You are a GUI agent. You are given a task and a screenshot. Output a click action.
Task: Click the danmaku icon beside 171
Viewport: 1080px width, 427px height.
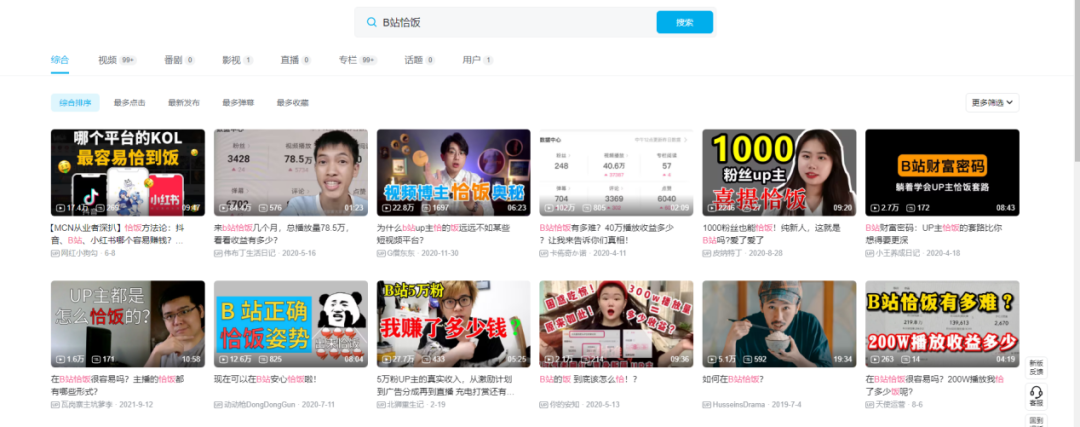tap(96, 359)
